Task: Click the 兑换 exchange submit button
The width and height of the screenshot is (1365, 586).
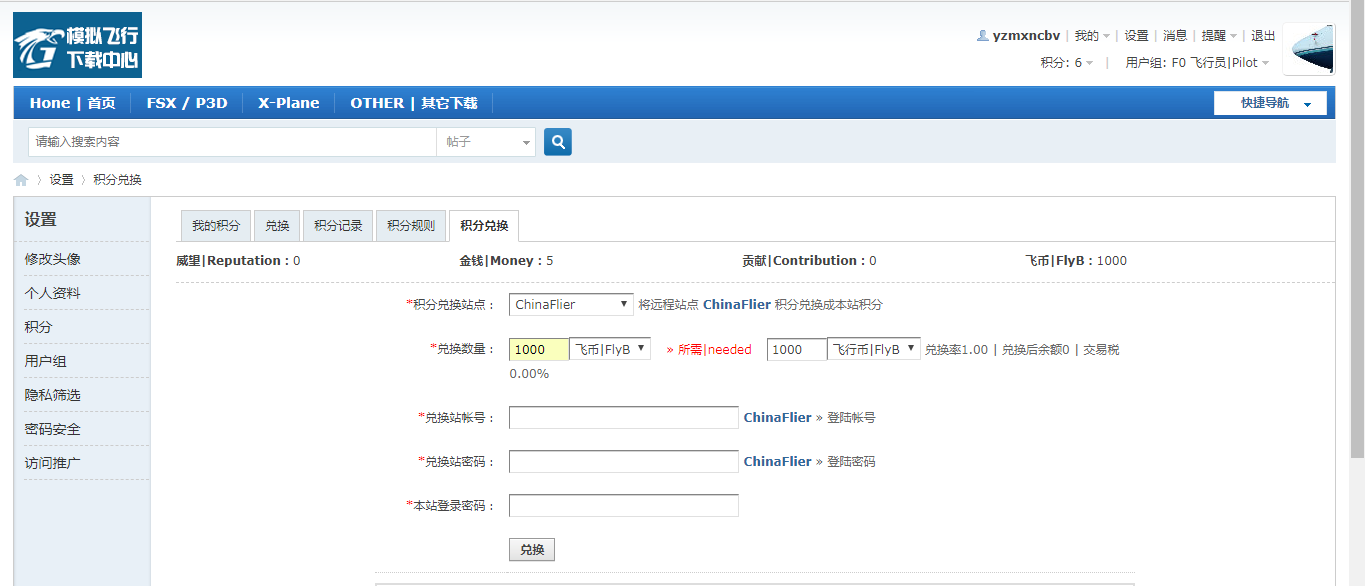Action: coord(531,549)
